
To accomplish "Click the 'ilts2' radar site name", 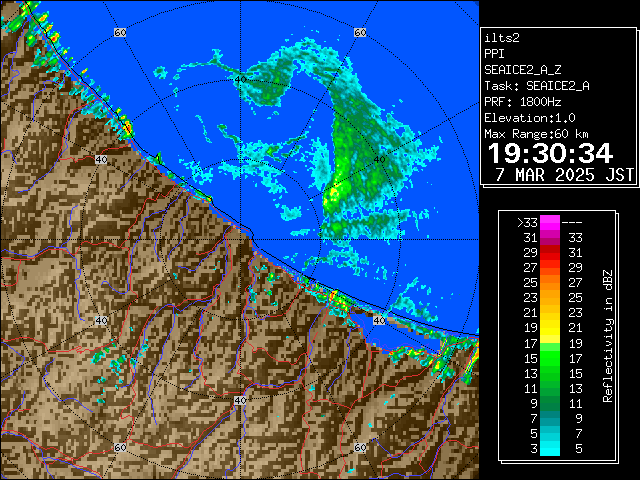I will point(502,38).
